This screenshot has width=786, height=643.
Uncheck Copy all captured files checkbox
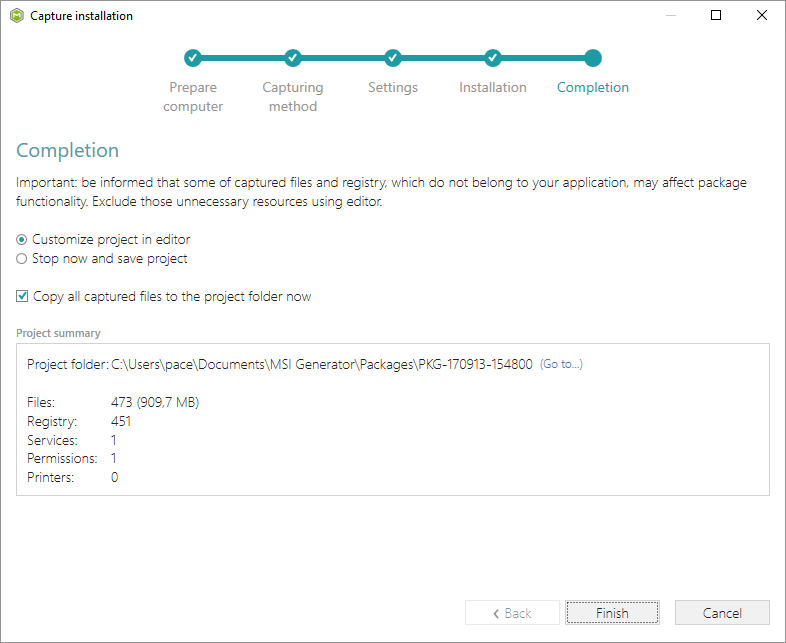tap(22, 296)
